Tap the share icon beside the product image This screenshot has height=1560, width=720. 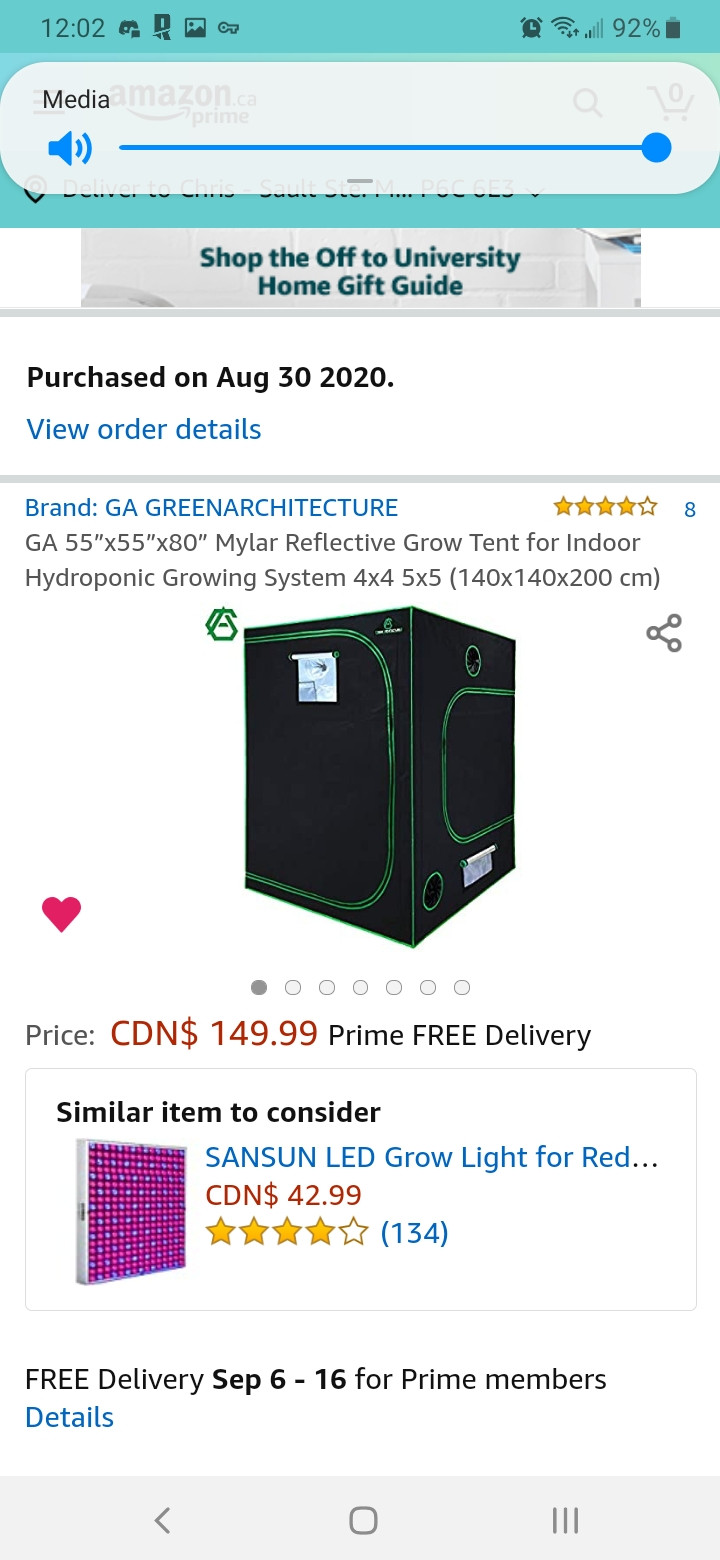tap(664, 633)
